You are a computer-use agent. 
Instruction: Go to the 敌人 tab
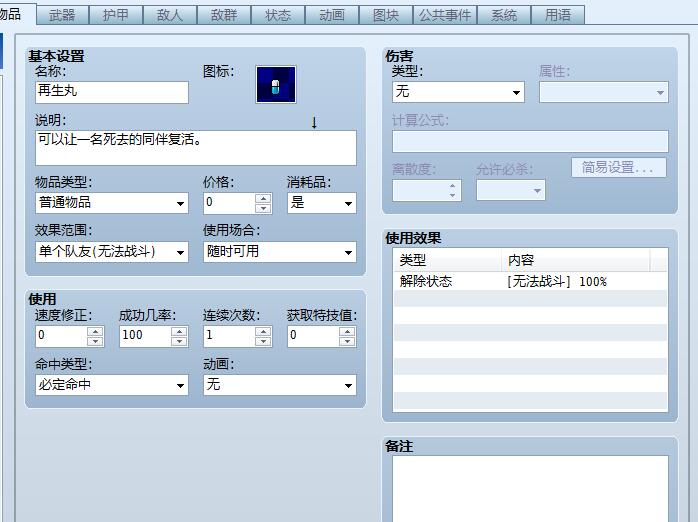(170, 16)
